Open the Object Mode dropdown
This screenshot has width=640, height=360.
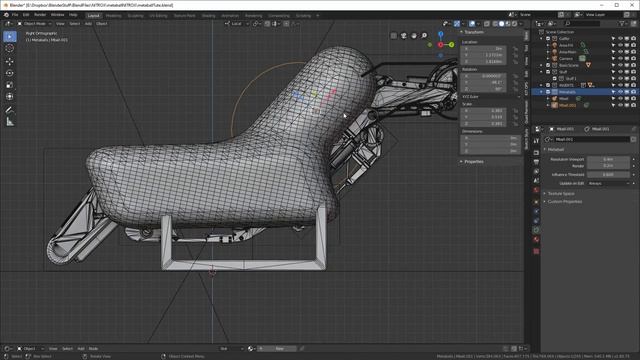(34, 24)
